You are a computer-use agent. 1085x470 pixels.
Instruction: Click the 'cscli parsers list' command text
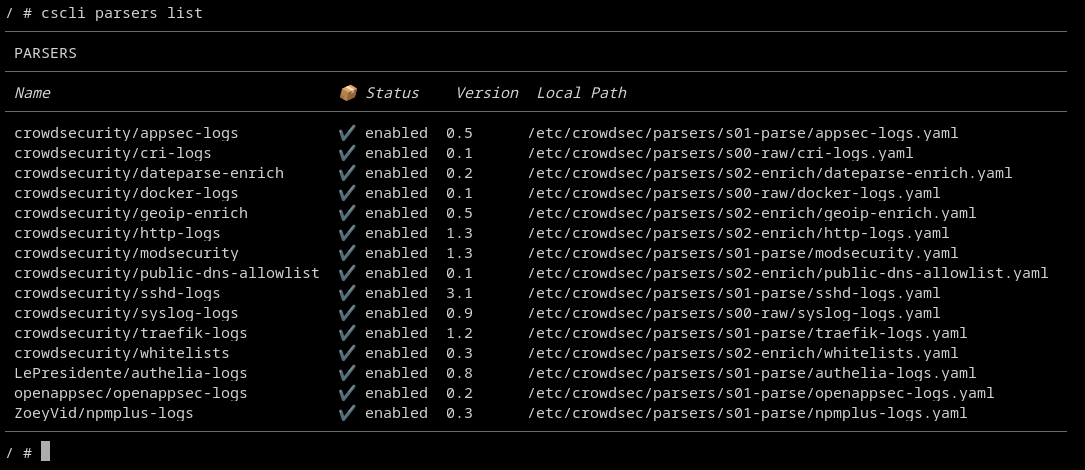point(122,13)
